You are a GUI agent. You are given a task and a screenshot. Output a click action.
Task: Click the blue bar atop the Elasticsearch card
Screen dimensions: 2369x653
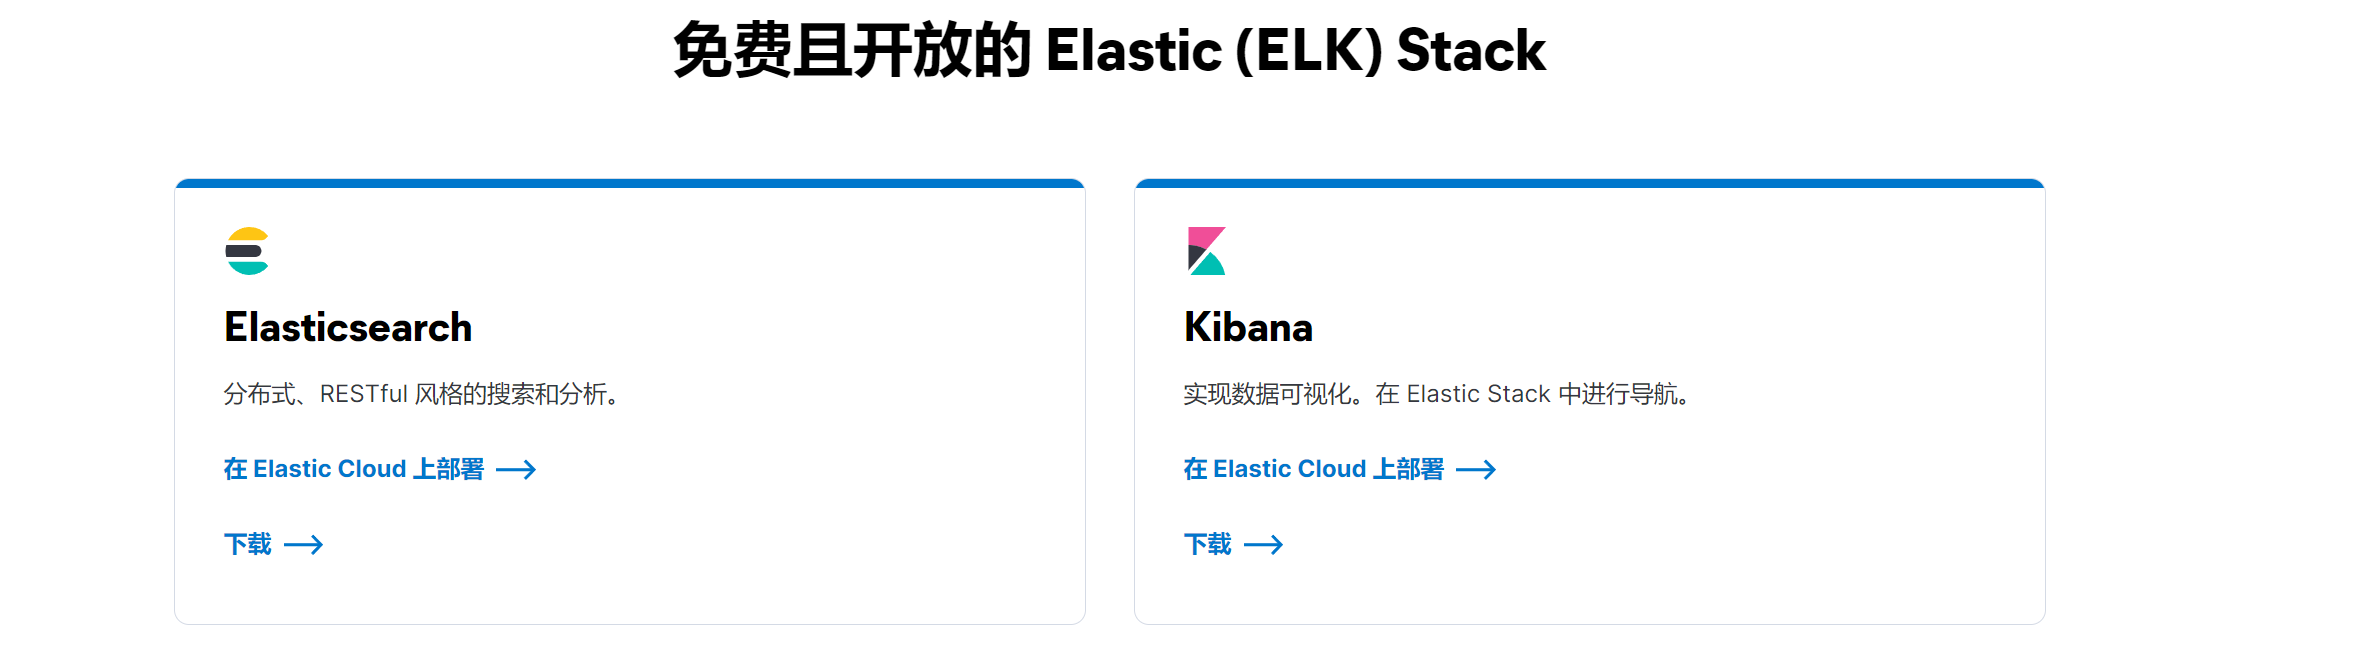click(629, 183)
